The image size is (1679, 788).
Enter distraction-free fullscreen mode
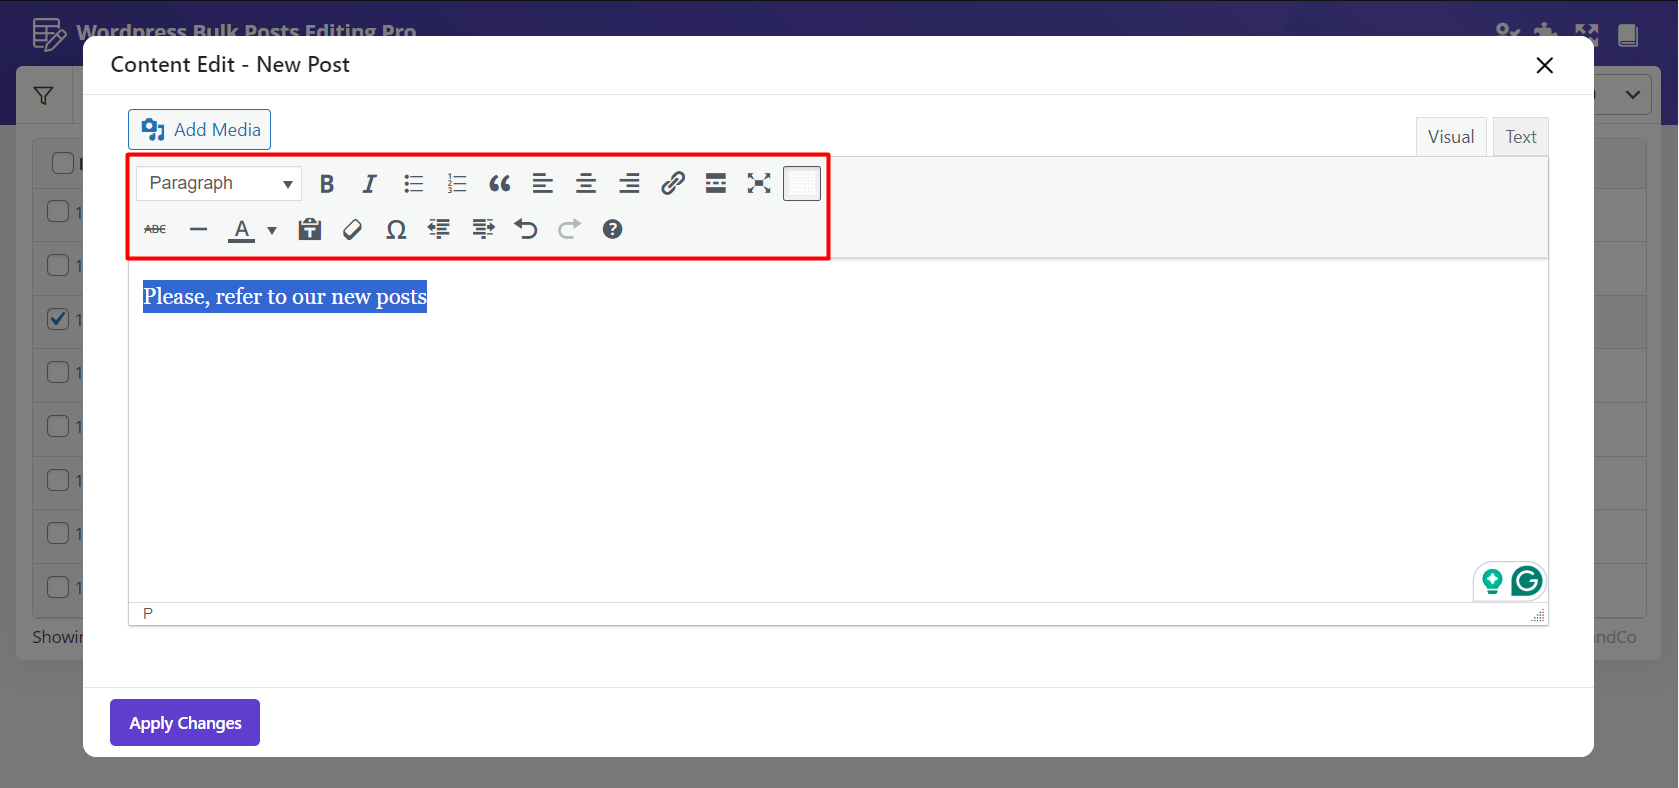pyautogui.click(x=759, y=183)
